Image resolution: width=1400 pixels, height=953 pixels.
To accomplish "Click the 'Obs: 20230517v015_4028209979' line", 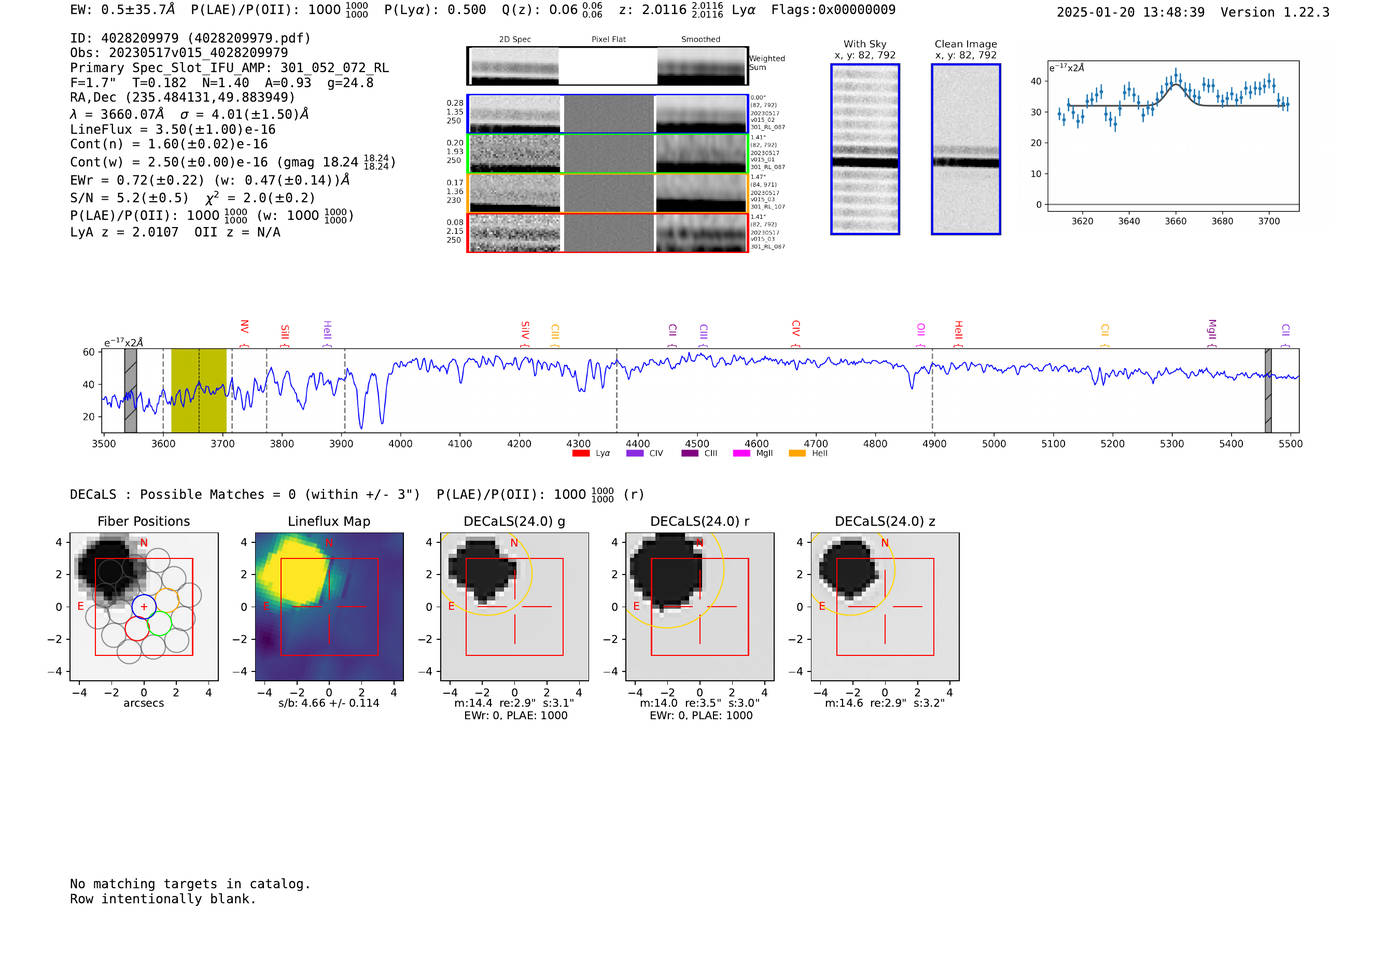I will coord(179,52).
